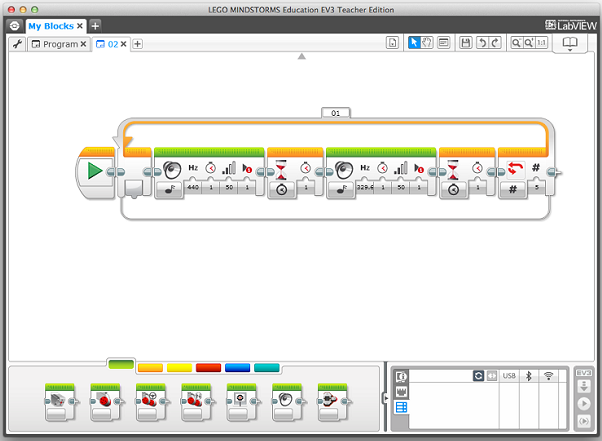Click the 440 frequency input field
This screenshot has width=602, height=441.
[193, 188]
